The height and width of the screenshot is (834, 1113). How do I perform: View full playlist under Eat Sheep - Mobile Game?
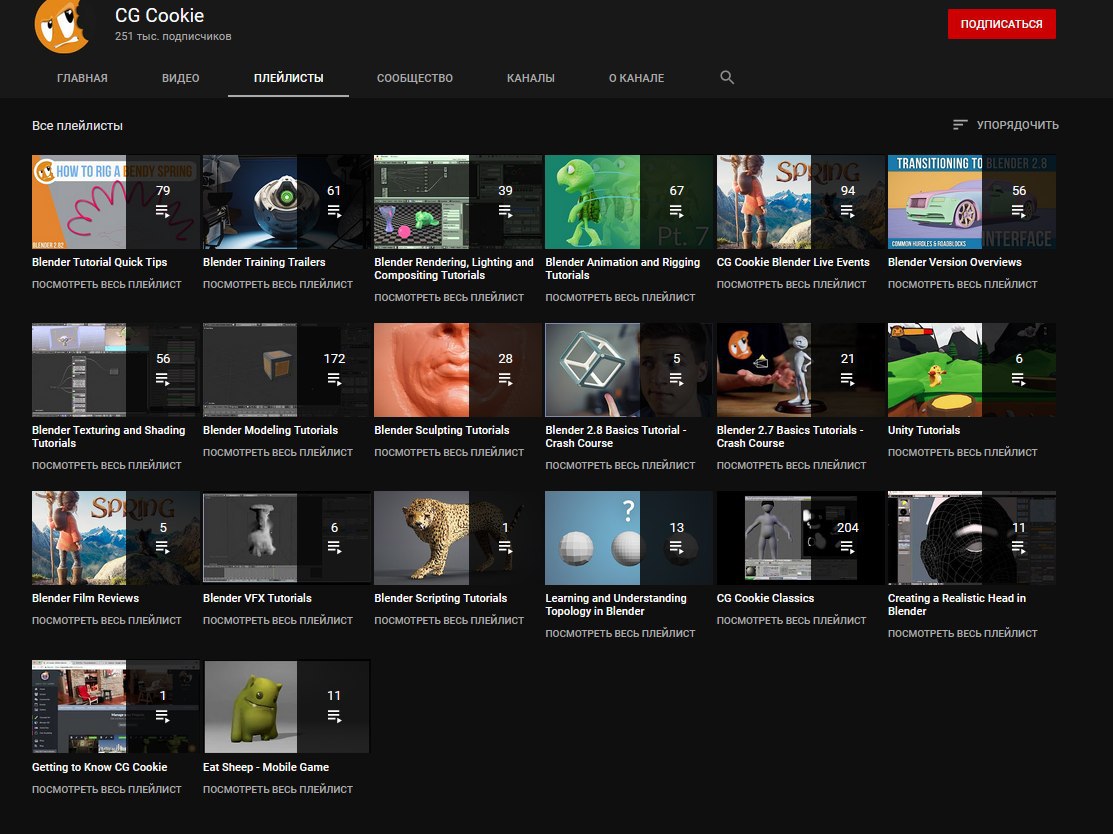coord(278,790)
